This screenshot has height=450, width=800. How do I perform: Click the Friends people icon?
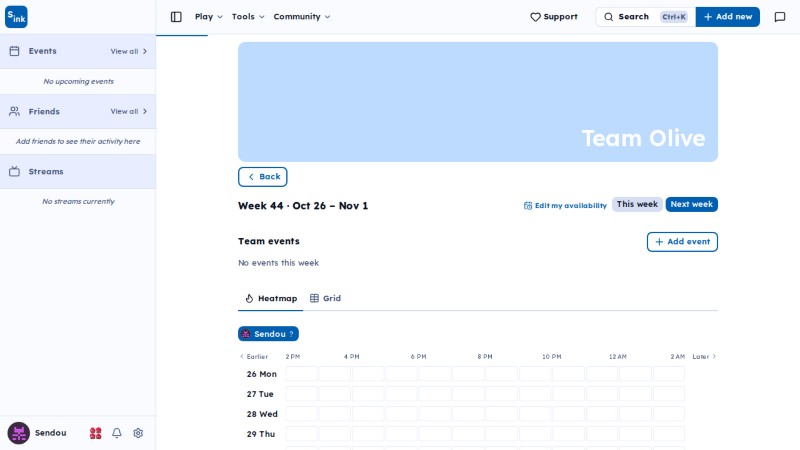point(14,111)
